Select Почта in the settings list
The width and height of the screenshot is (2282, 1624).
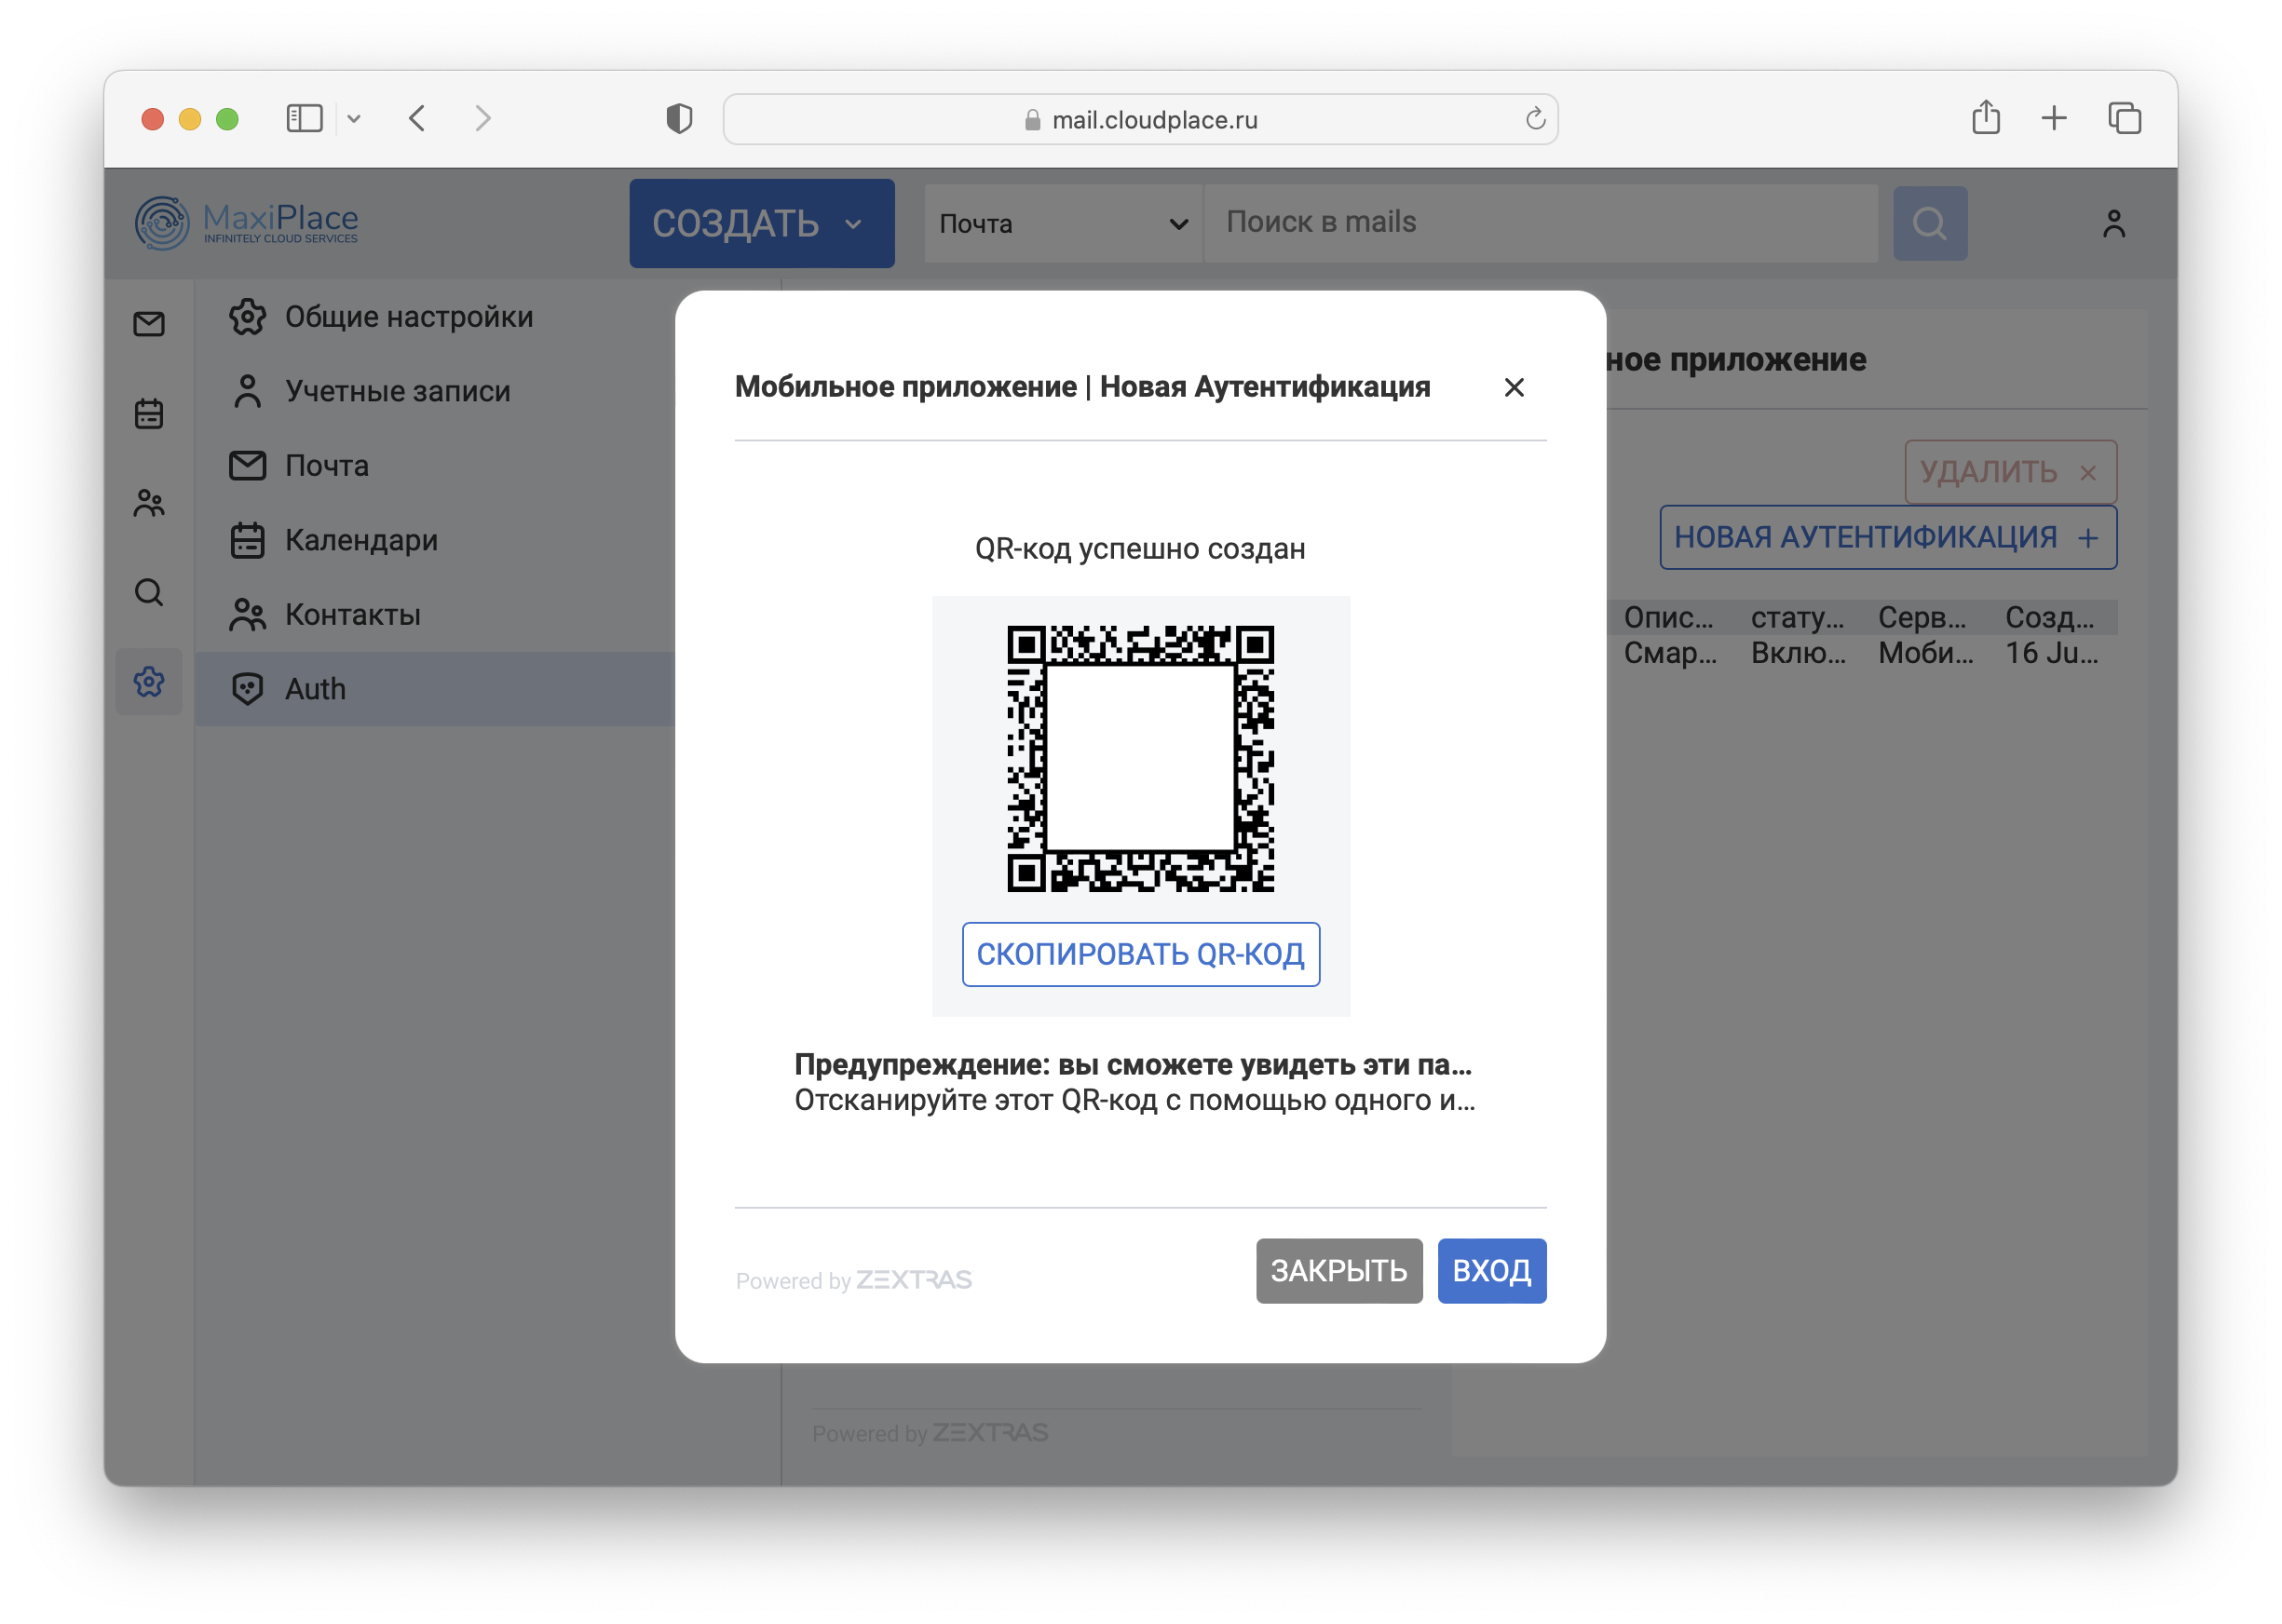[x=435, y=465]
